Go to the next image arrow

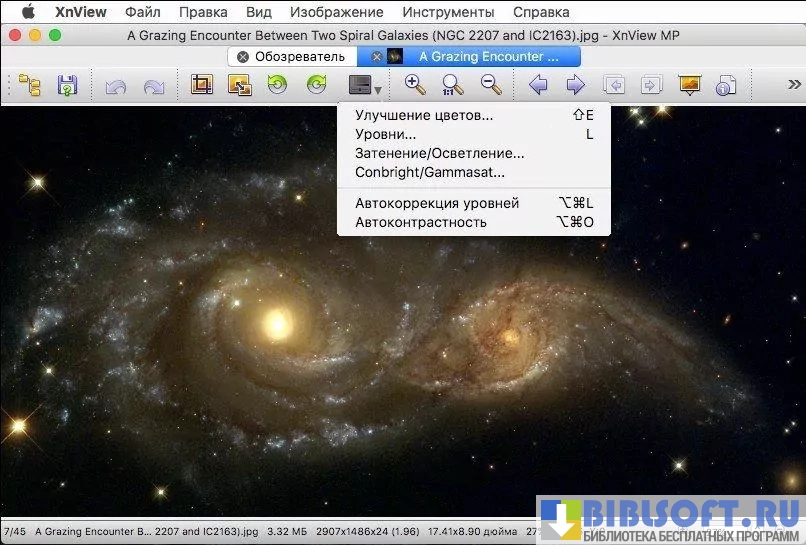point(575,86)
